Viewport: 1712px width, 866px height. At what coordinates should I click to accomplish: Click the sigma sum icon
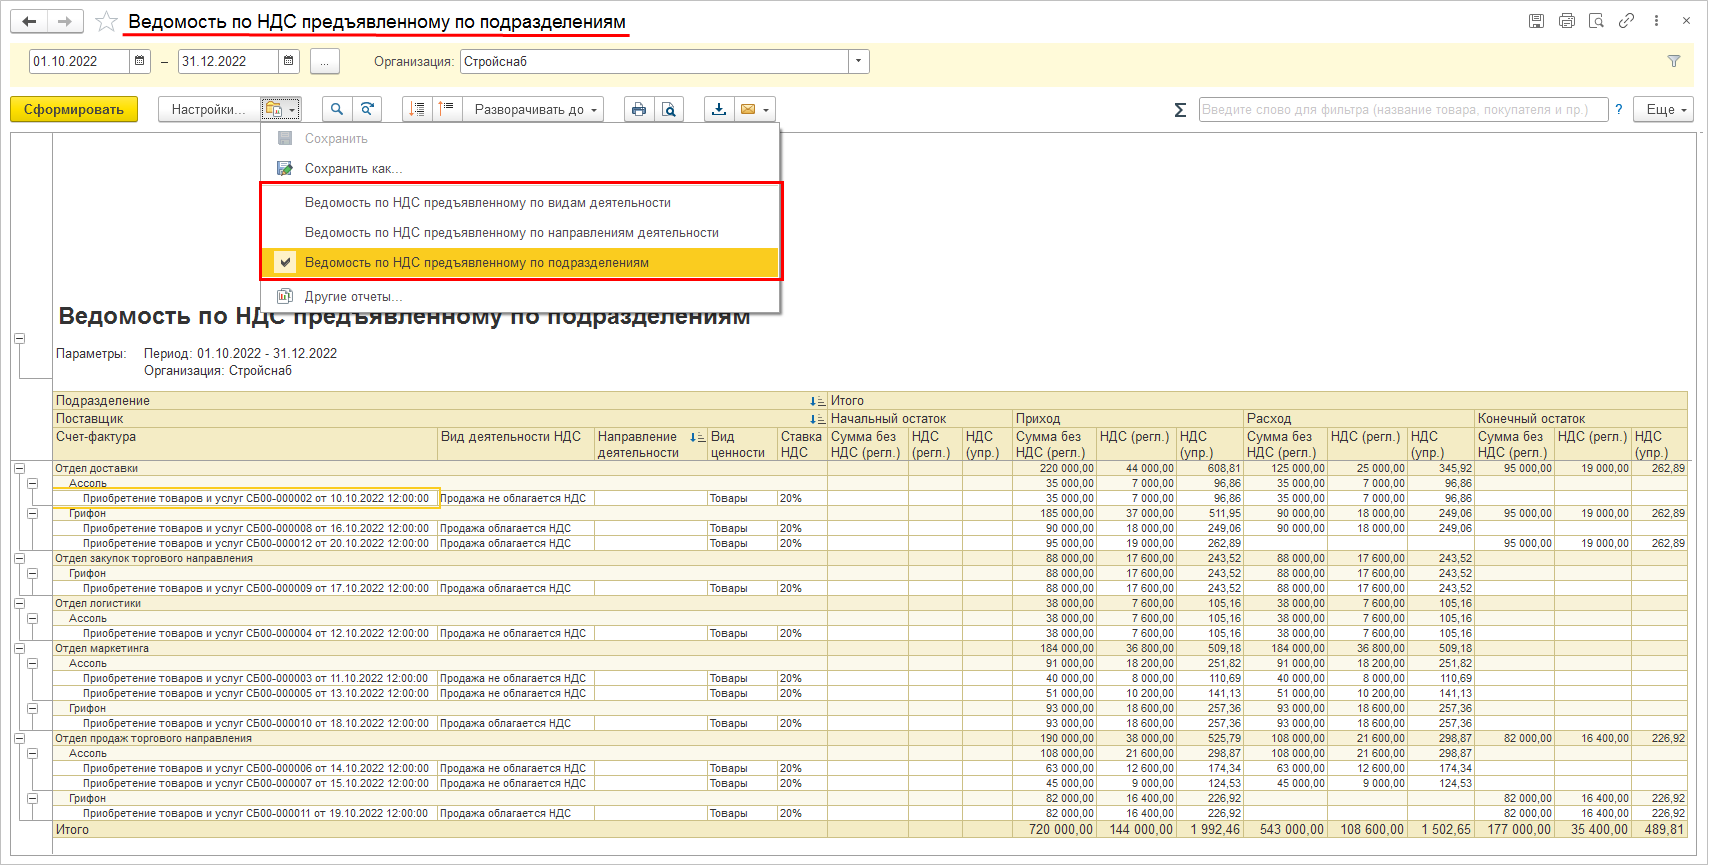click(x=1180, y=110)
